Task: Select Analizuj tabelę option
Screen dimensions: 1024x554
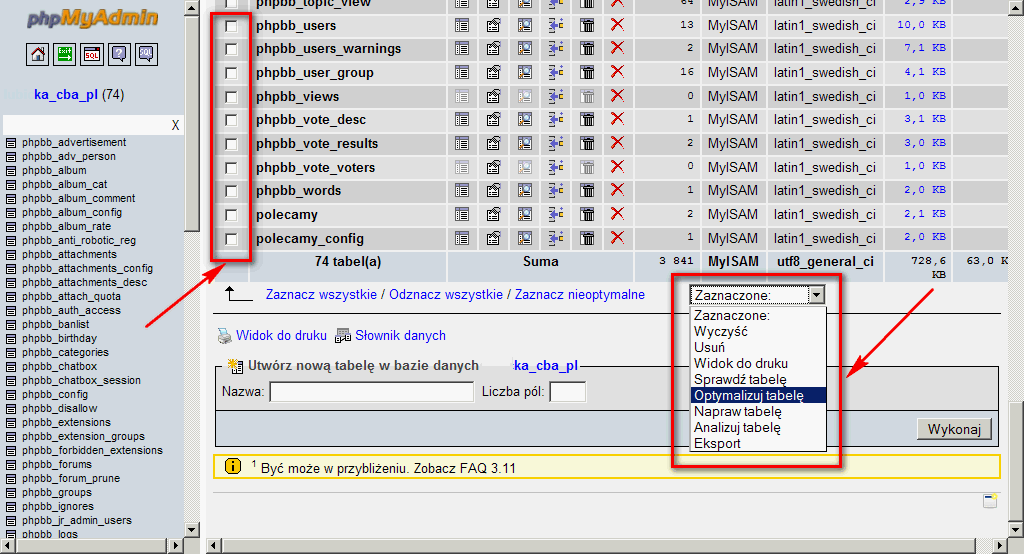Action: click(758, 428)
